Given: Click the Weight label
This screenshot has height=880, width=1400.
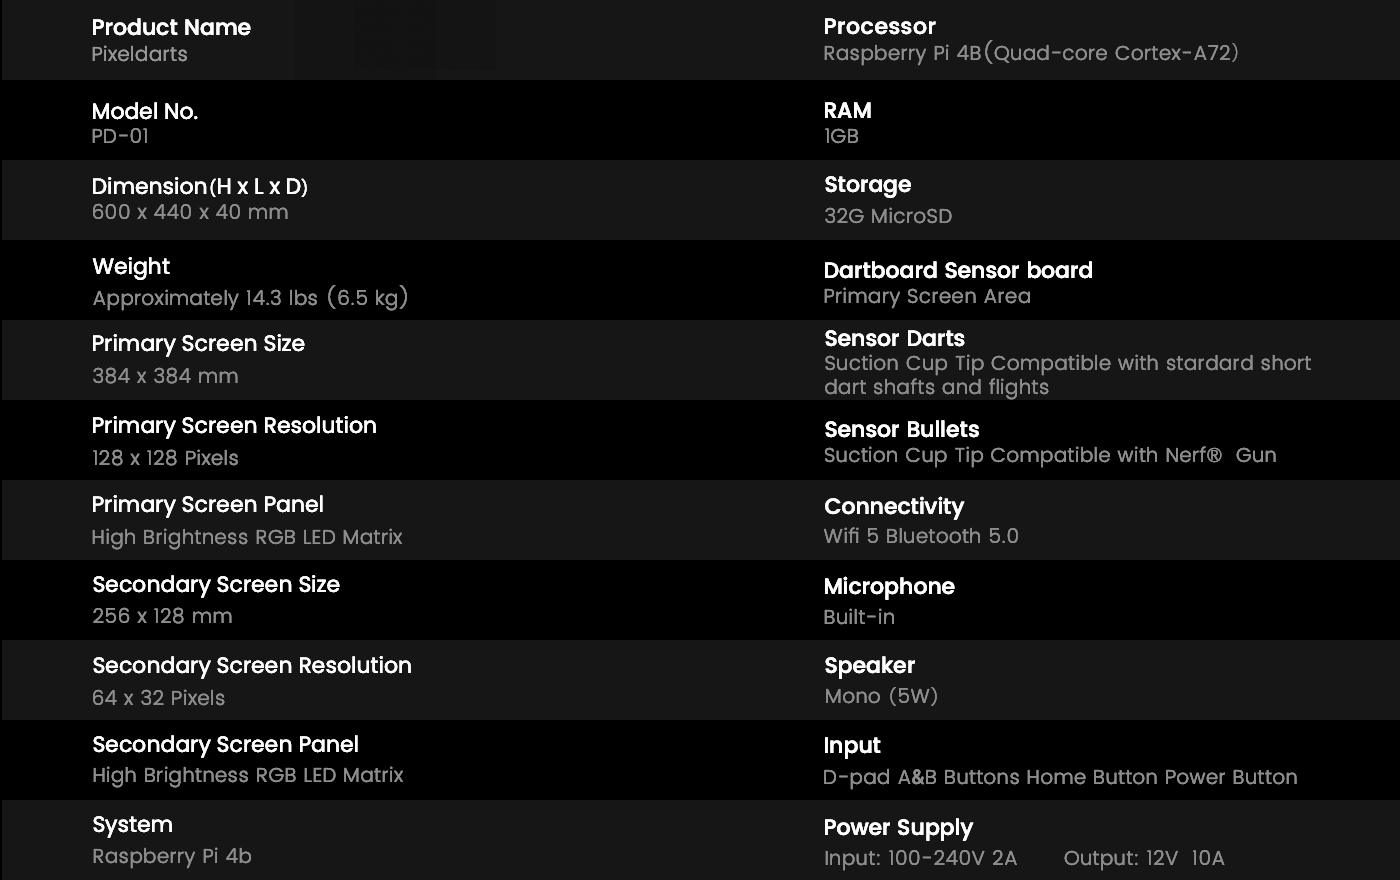Looking at the screenshot, I should [x=131, y=266].
